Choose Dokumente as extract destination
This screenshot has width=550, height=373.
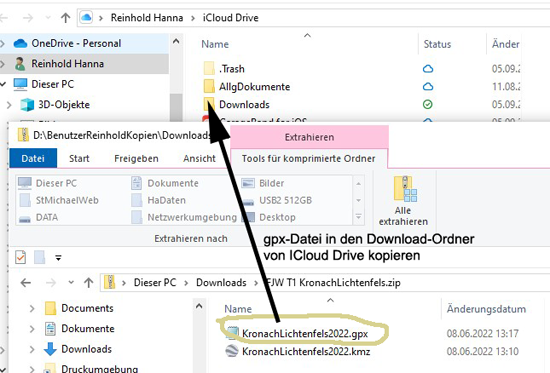coord(165,183)
